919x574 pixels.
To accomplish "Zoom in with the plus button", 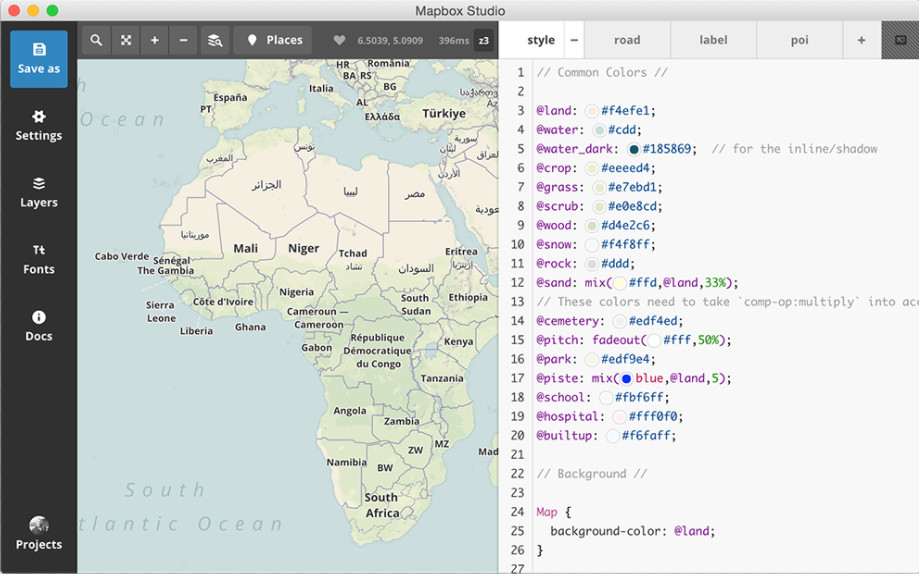I will coord(154,40).
